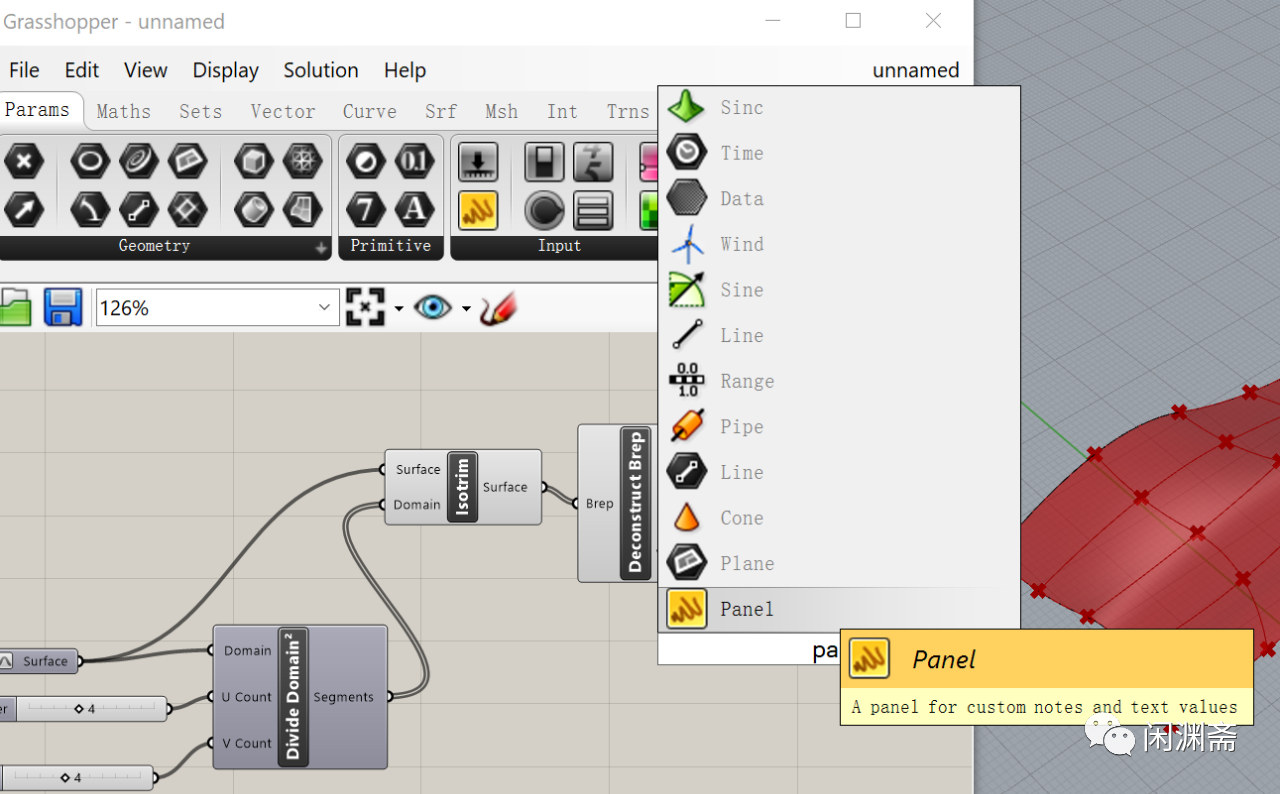Save the document with the floppy disk icon

(63, 307)
